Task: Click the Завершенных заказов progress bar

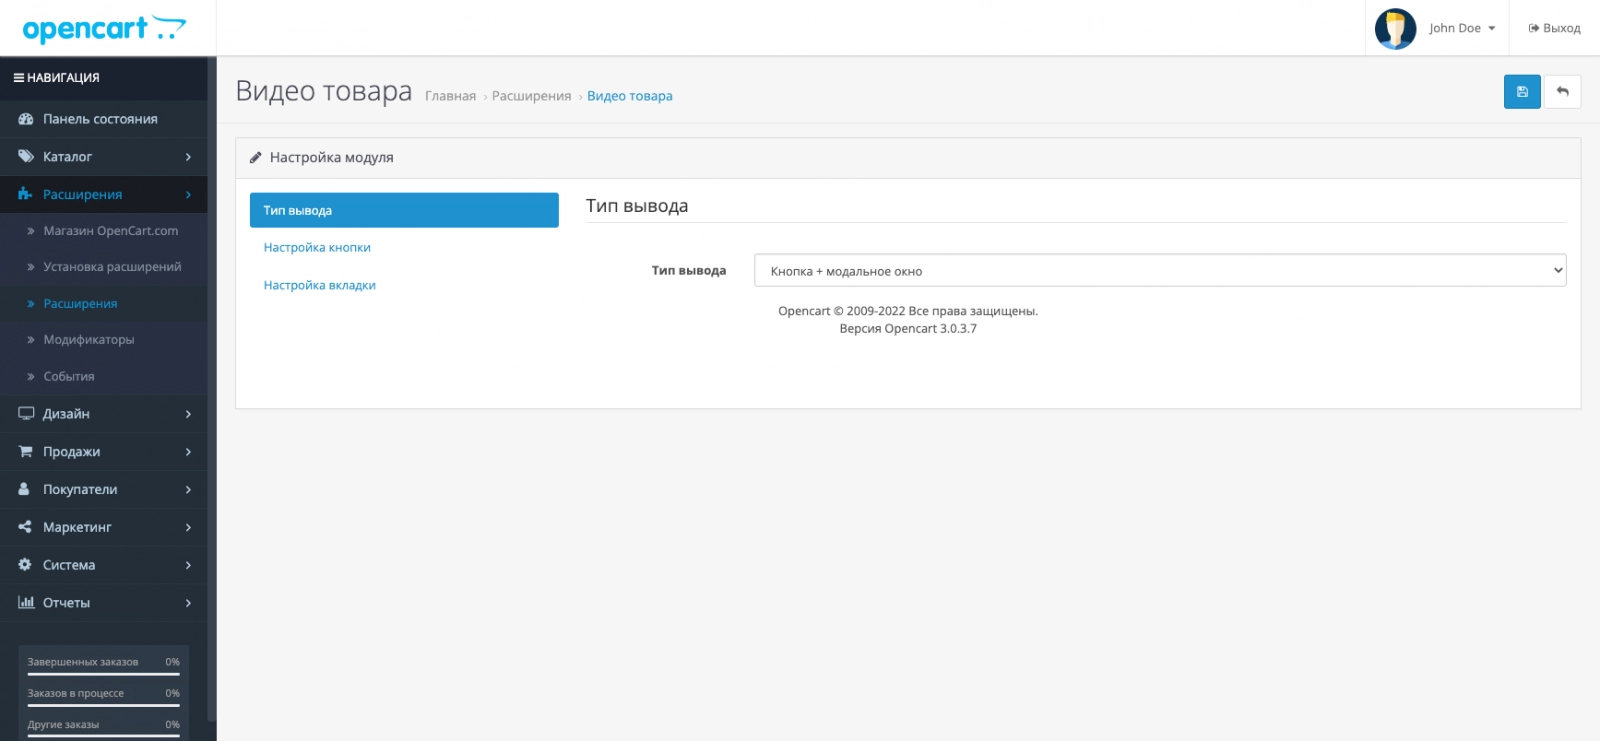Action: pos(103,674)
